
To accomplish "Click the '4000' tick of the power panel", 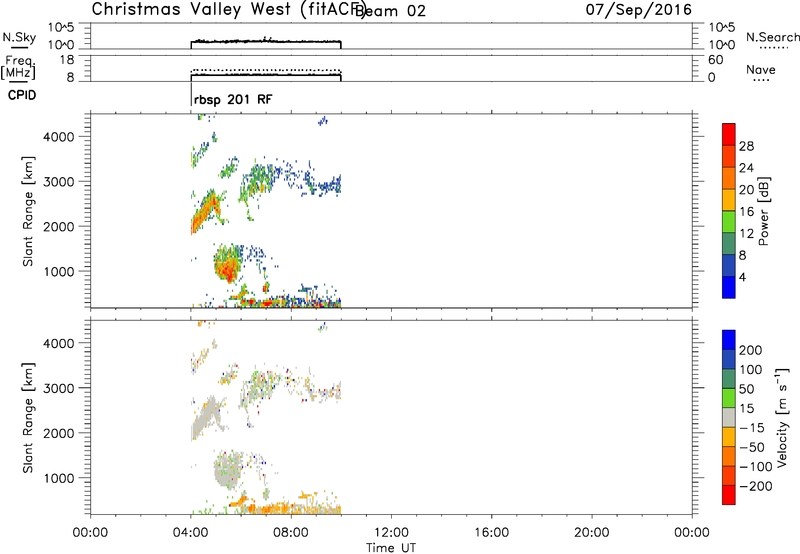I will click(59, 137).
